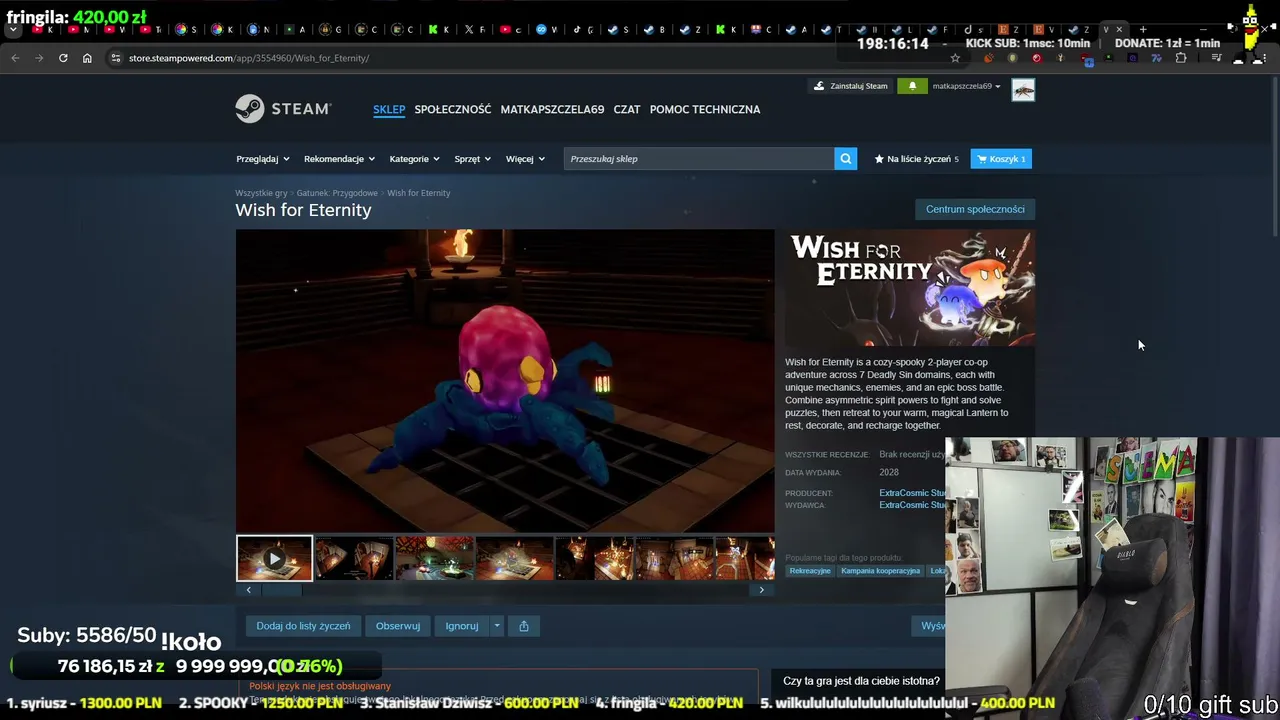Open the media controls toolbar icon
Screen dimensions: 1280x720
click(x=1216, y=58)
